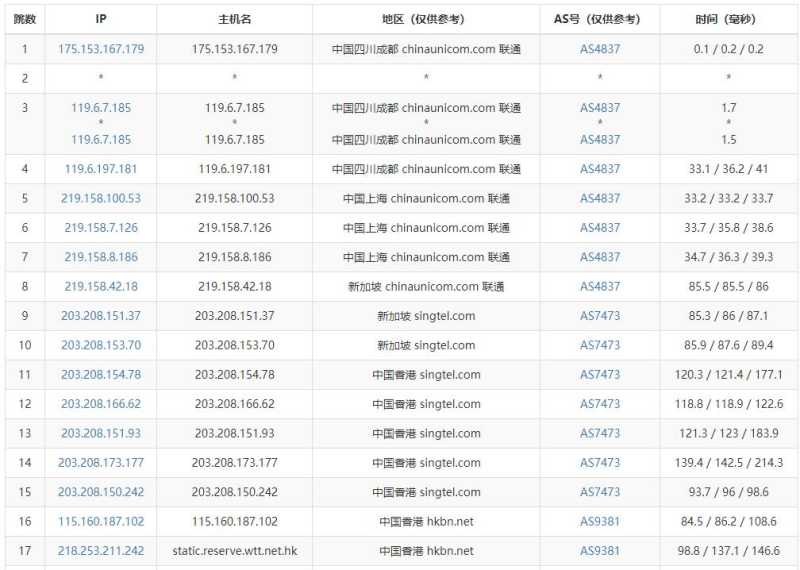800x570 pixels.
Task: Open AS4837 link for 219.158.100.53 row
Action: (x=600, y=199)
